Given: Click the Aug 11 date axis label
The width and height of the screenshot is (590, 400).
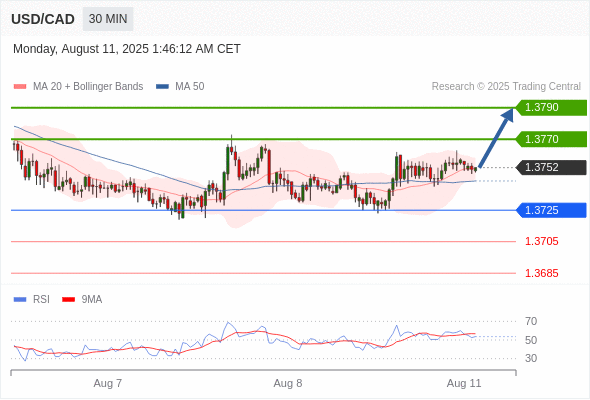Looking at the screenshot, I should click(x=464, y=383).
